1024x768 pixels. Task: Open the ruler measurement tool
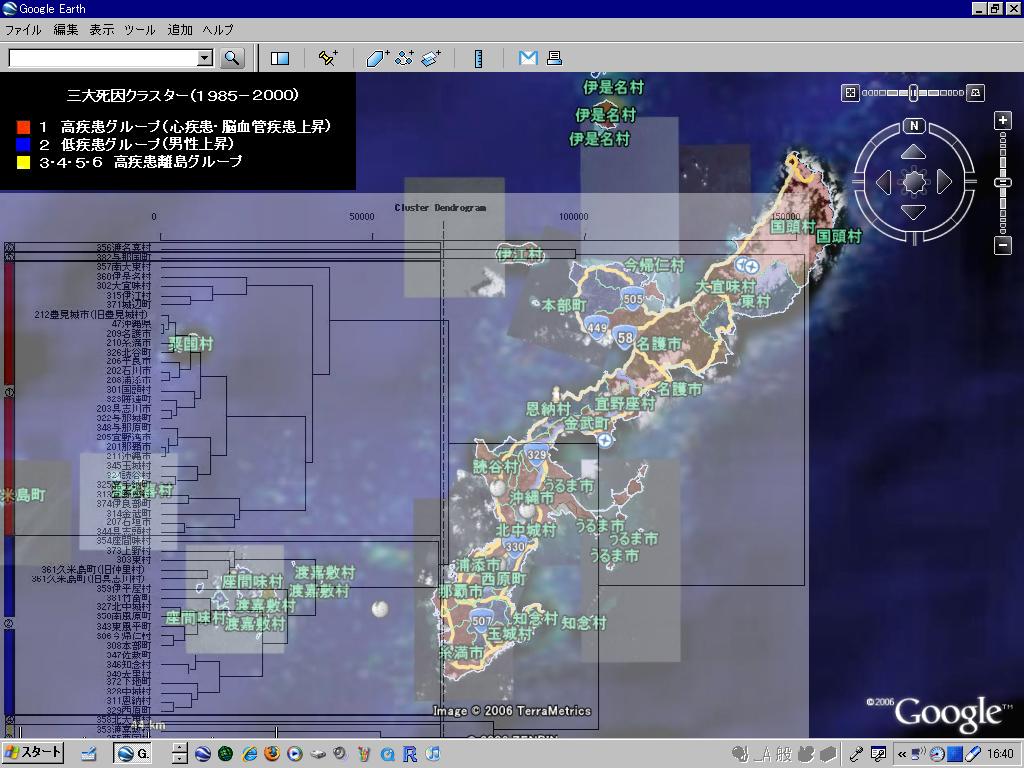pyautogui.click(x=478, y=58)
